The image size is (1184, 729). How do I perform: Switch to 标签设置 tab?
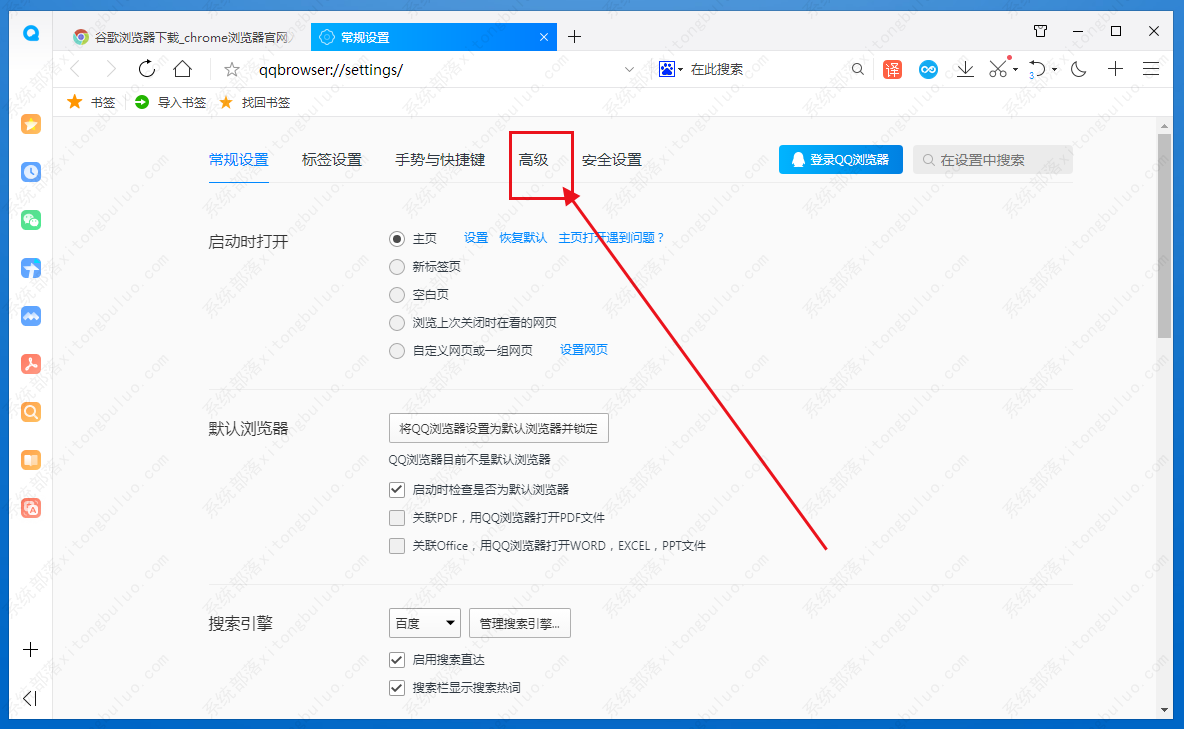(x=331, y=159)
